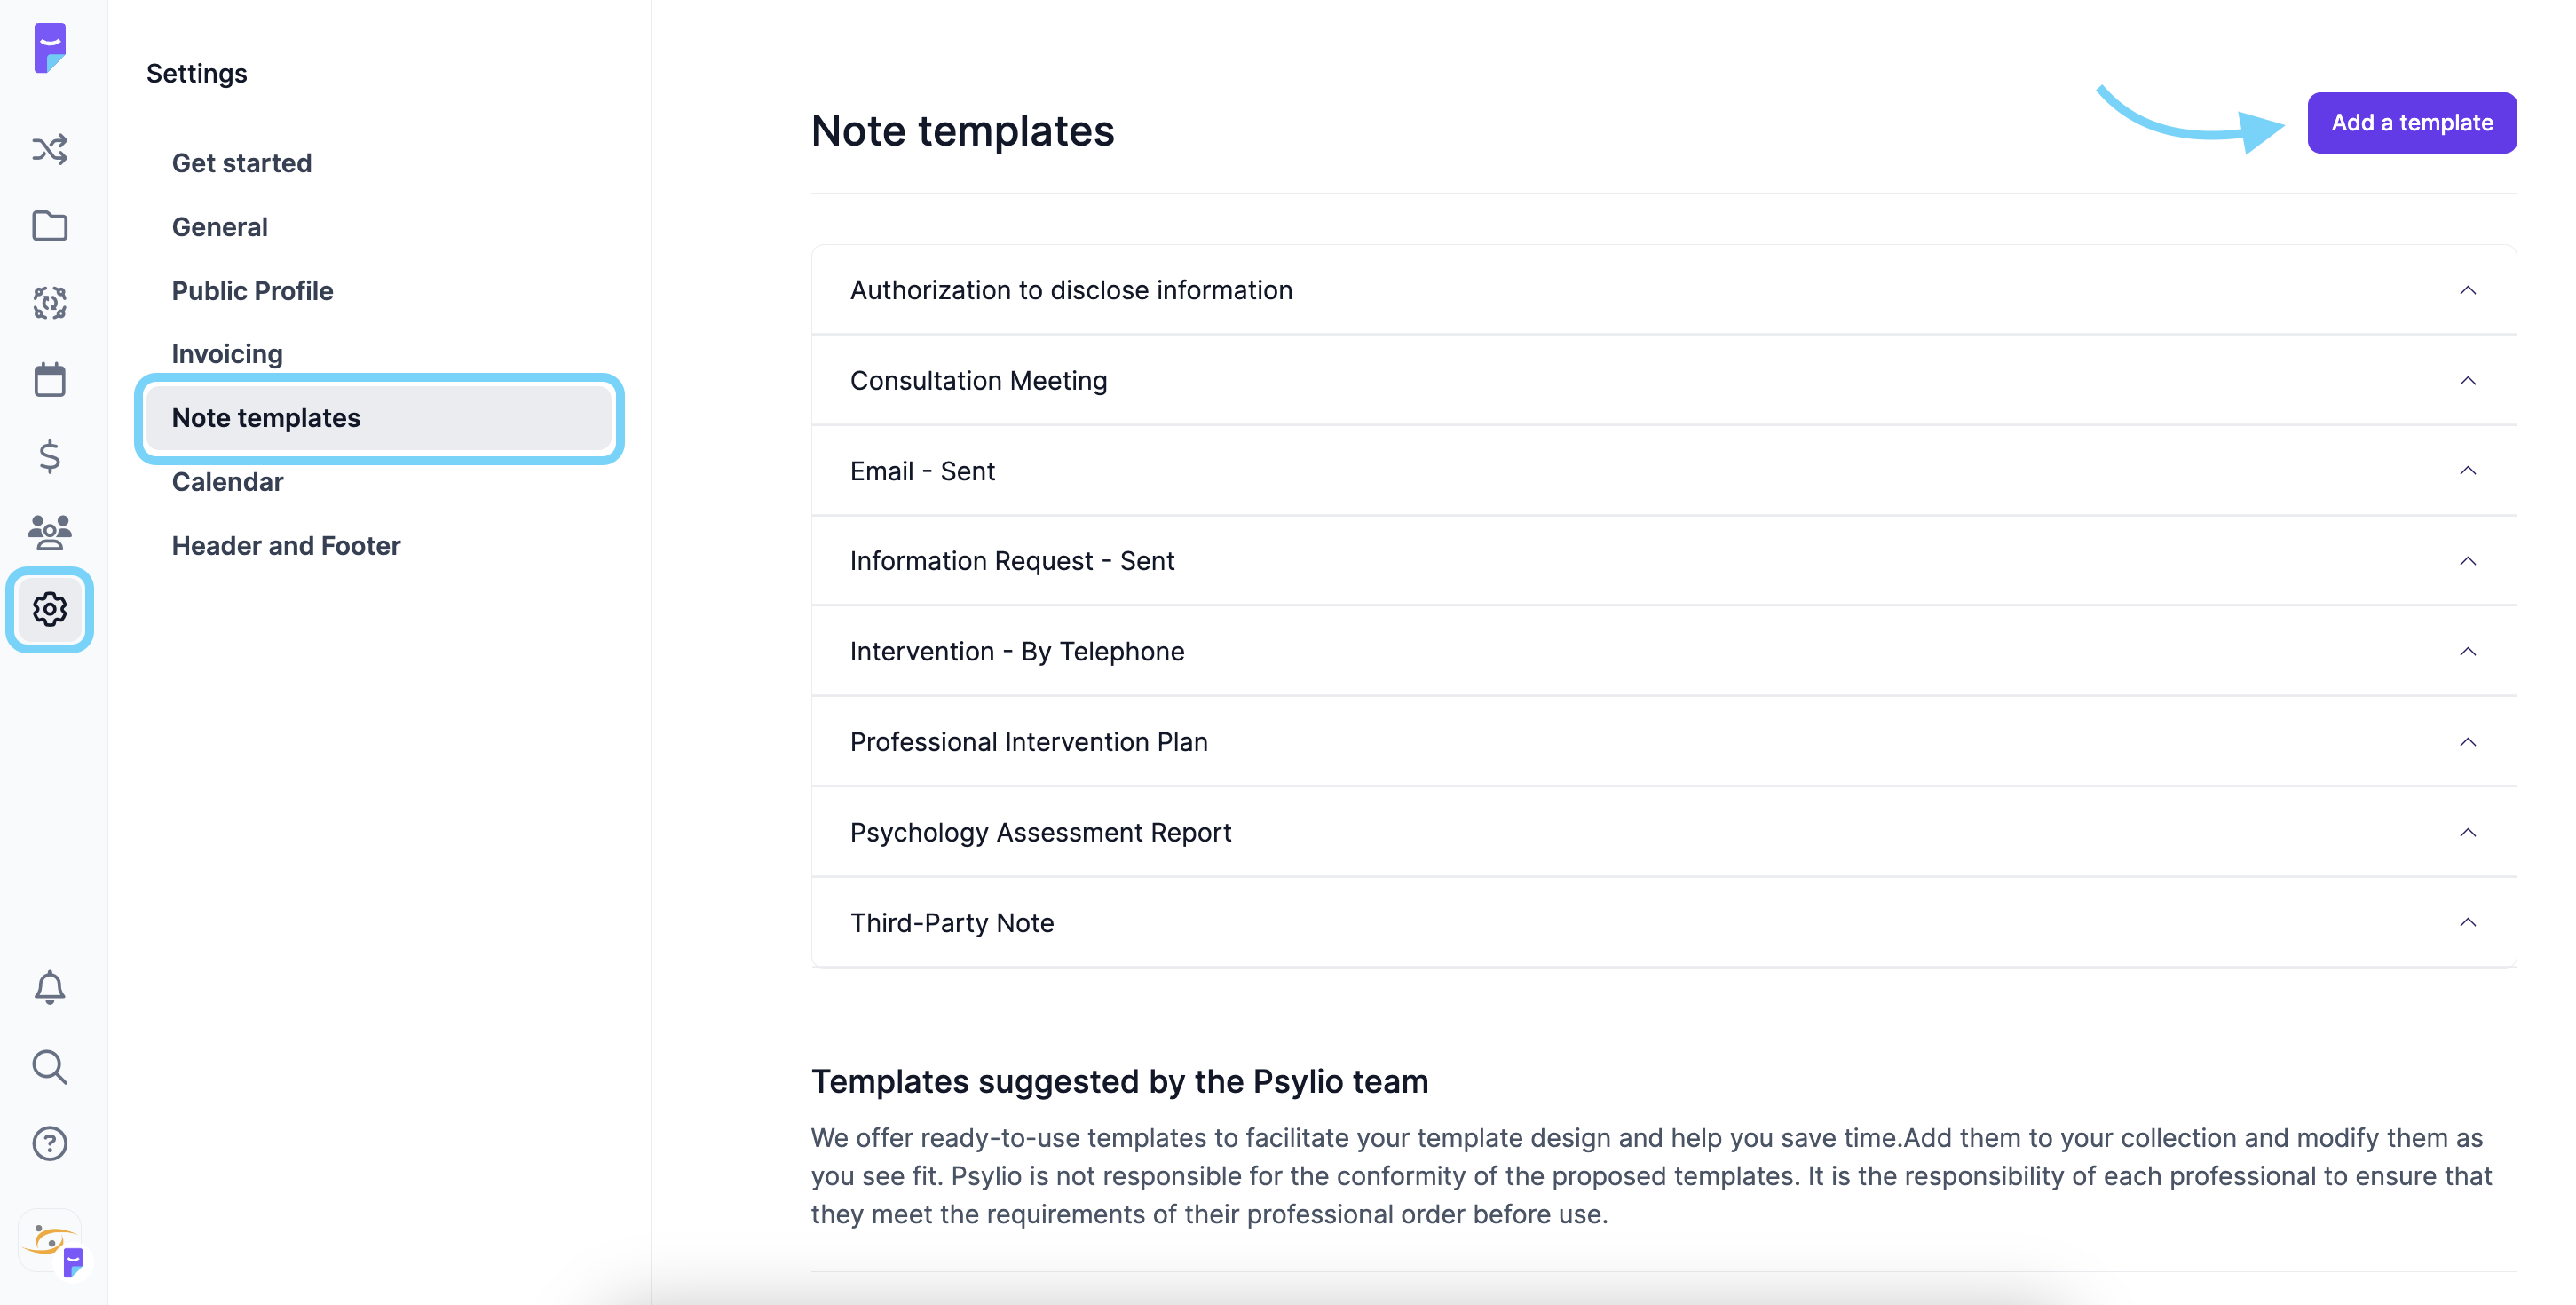The height and width of the screenshot is (1305, 2576).
Task: Open the help question mark icon
Action: tap(50, 1143)
